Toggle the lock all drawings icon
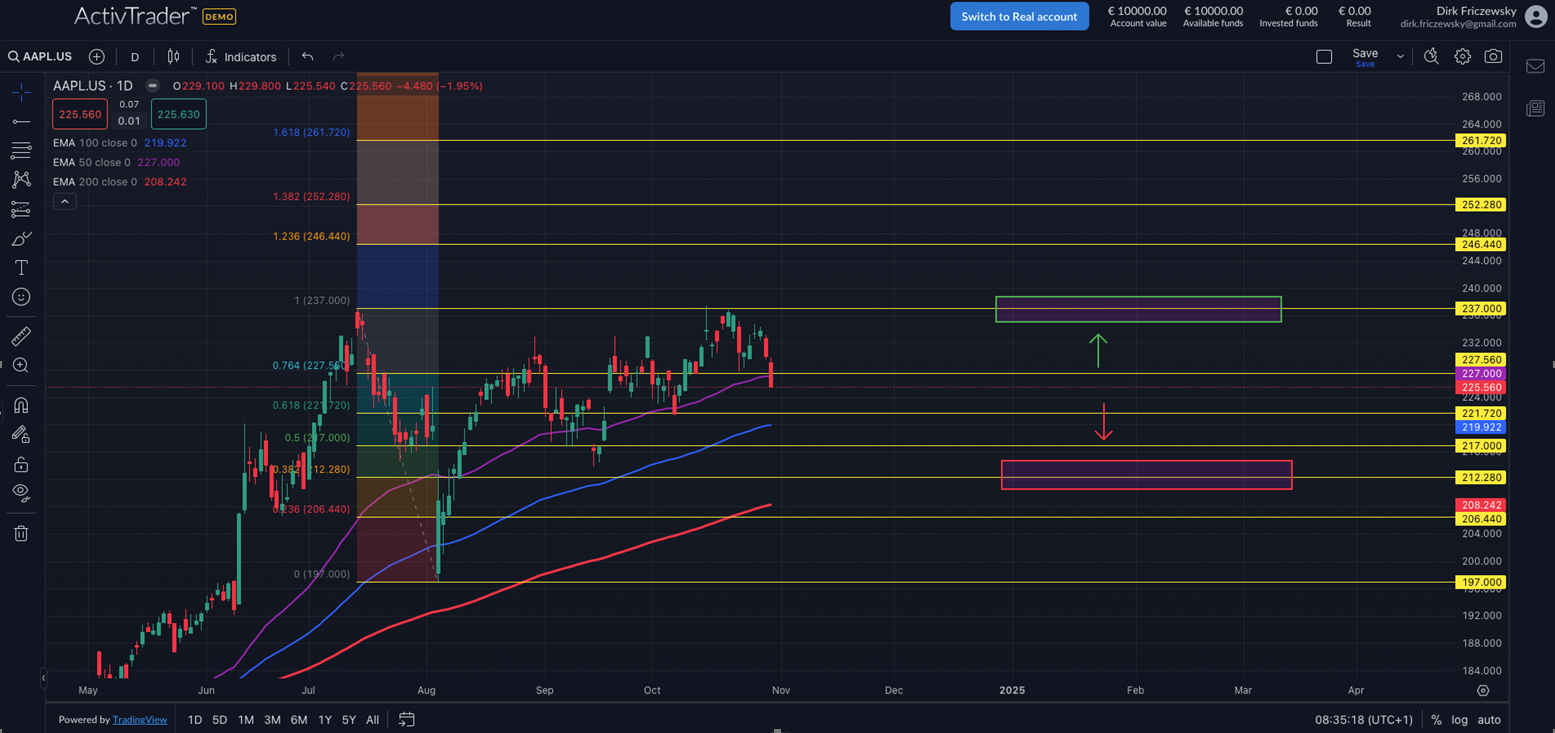Screen dimensions: 1555x733 click(x=21, y=464)
